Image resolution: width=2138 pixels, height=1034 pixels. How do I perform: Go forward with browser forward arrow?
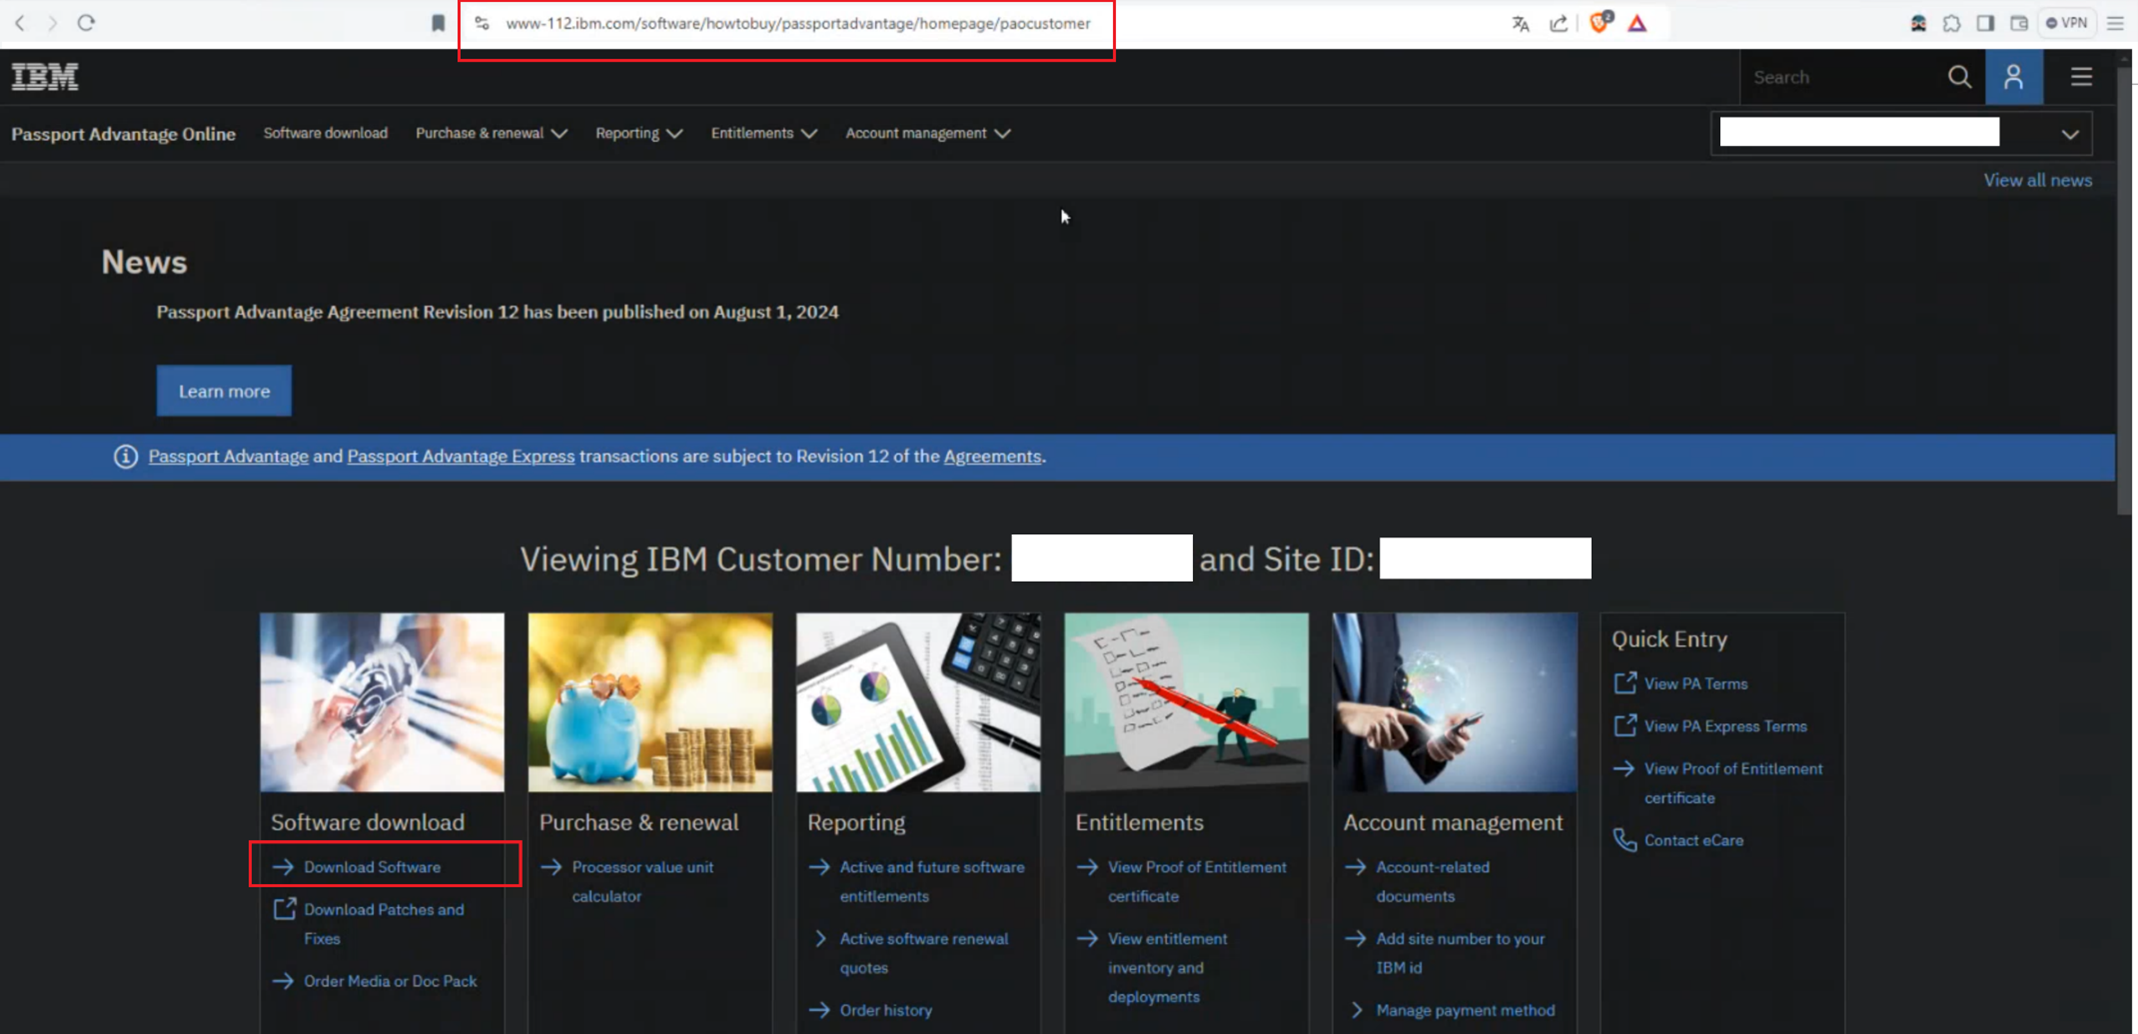(52, 22)
